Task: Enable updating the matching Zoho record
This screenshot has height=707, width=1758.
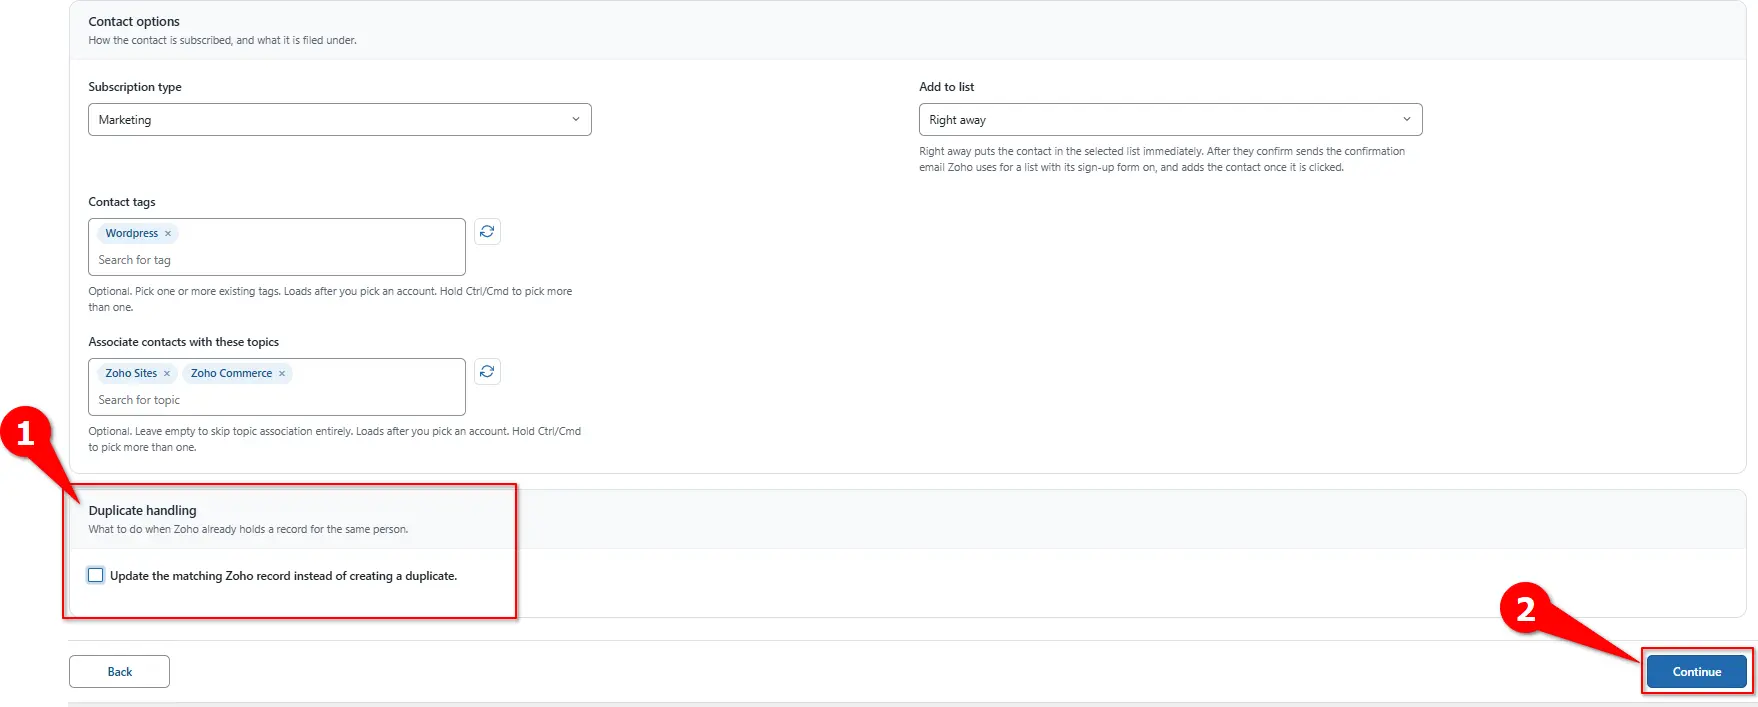Action: pyautogui.click(x=96, y=575)
